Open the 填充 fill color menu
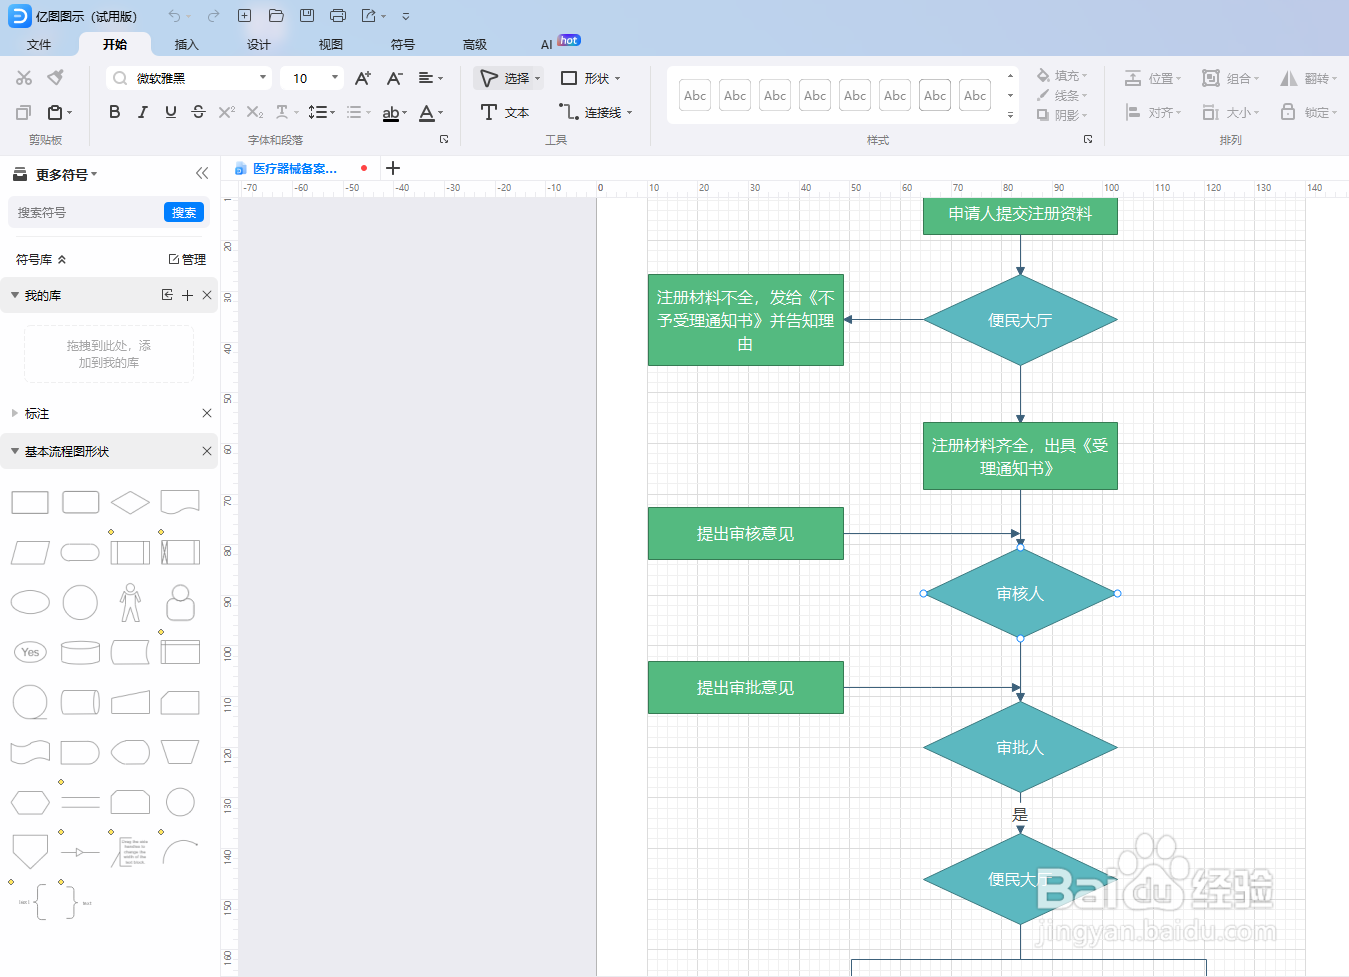This screenshot has height=977, width=1349. click(x=1062, y=75)
